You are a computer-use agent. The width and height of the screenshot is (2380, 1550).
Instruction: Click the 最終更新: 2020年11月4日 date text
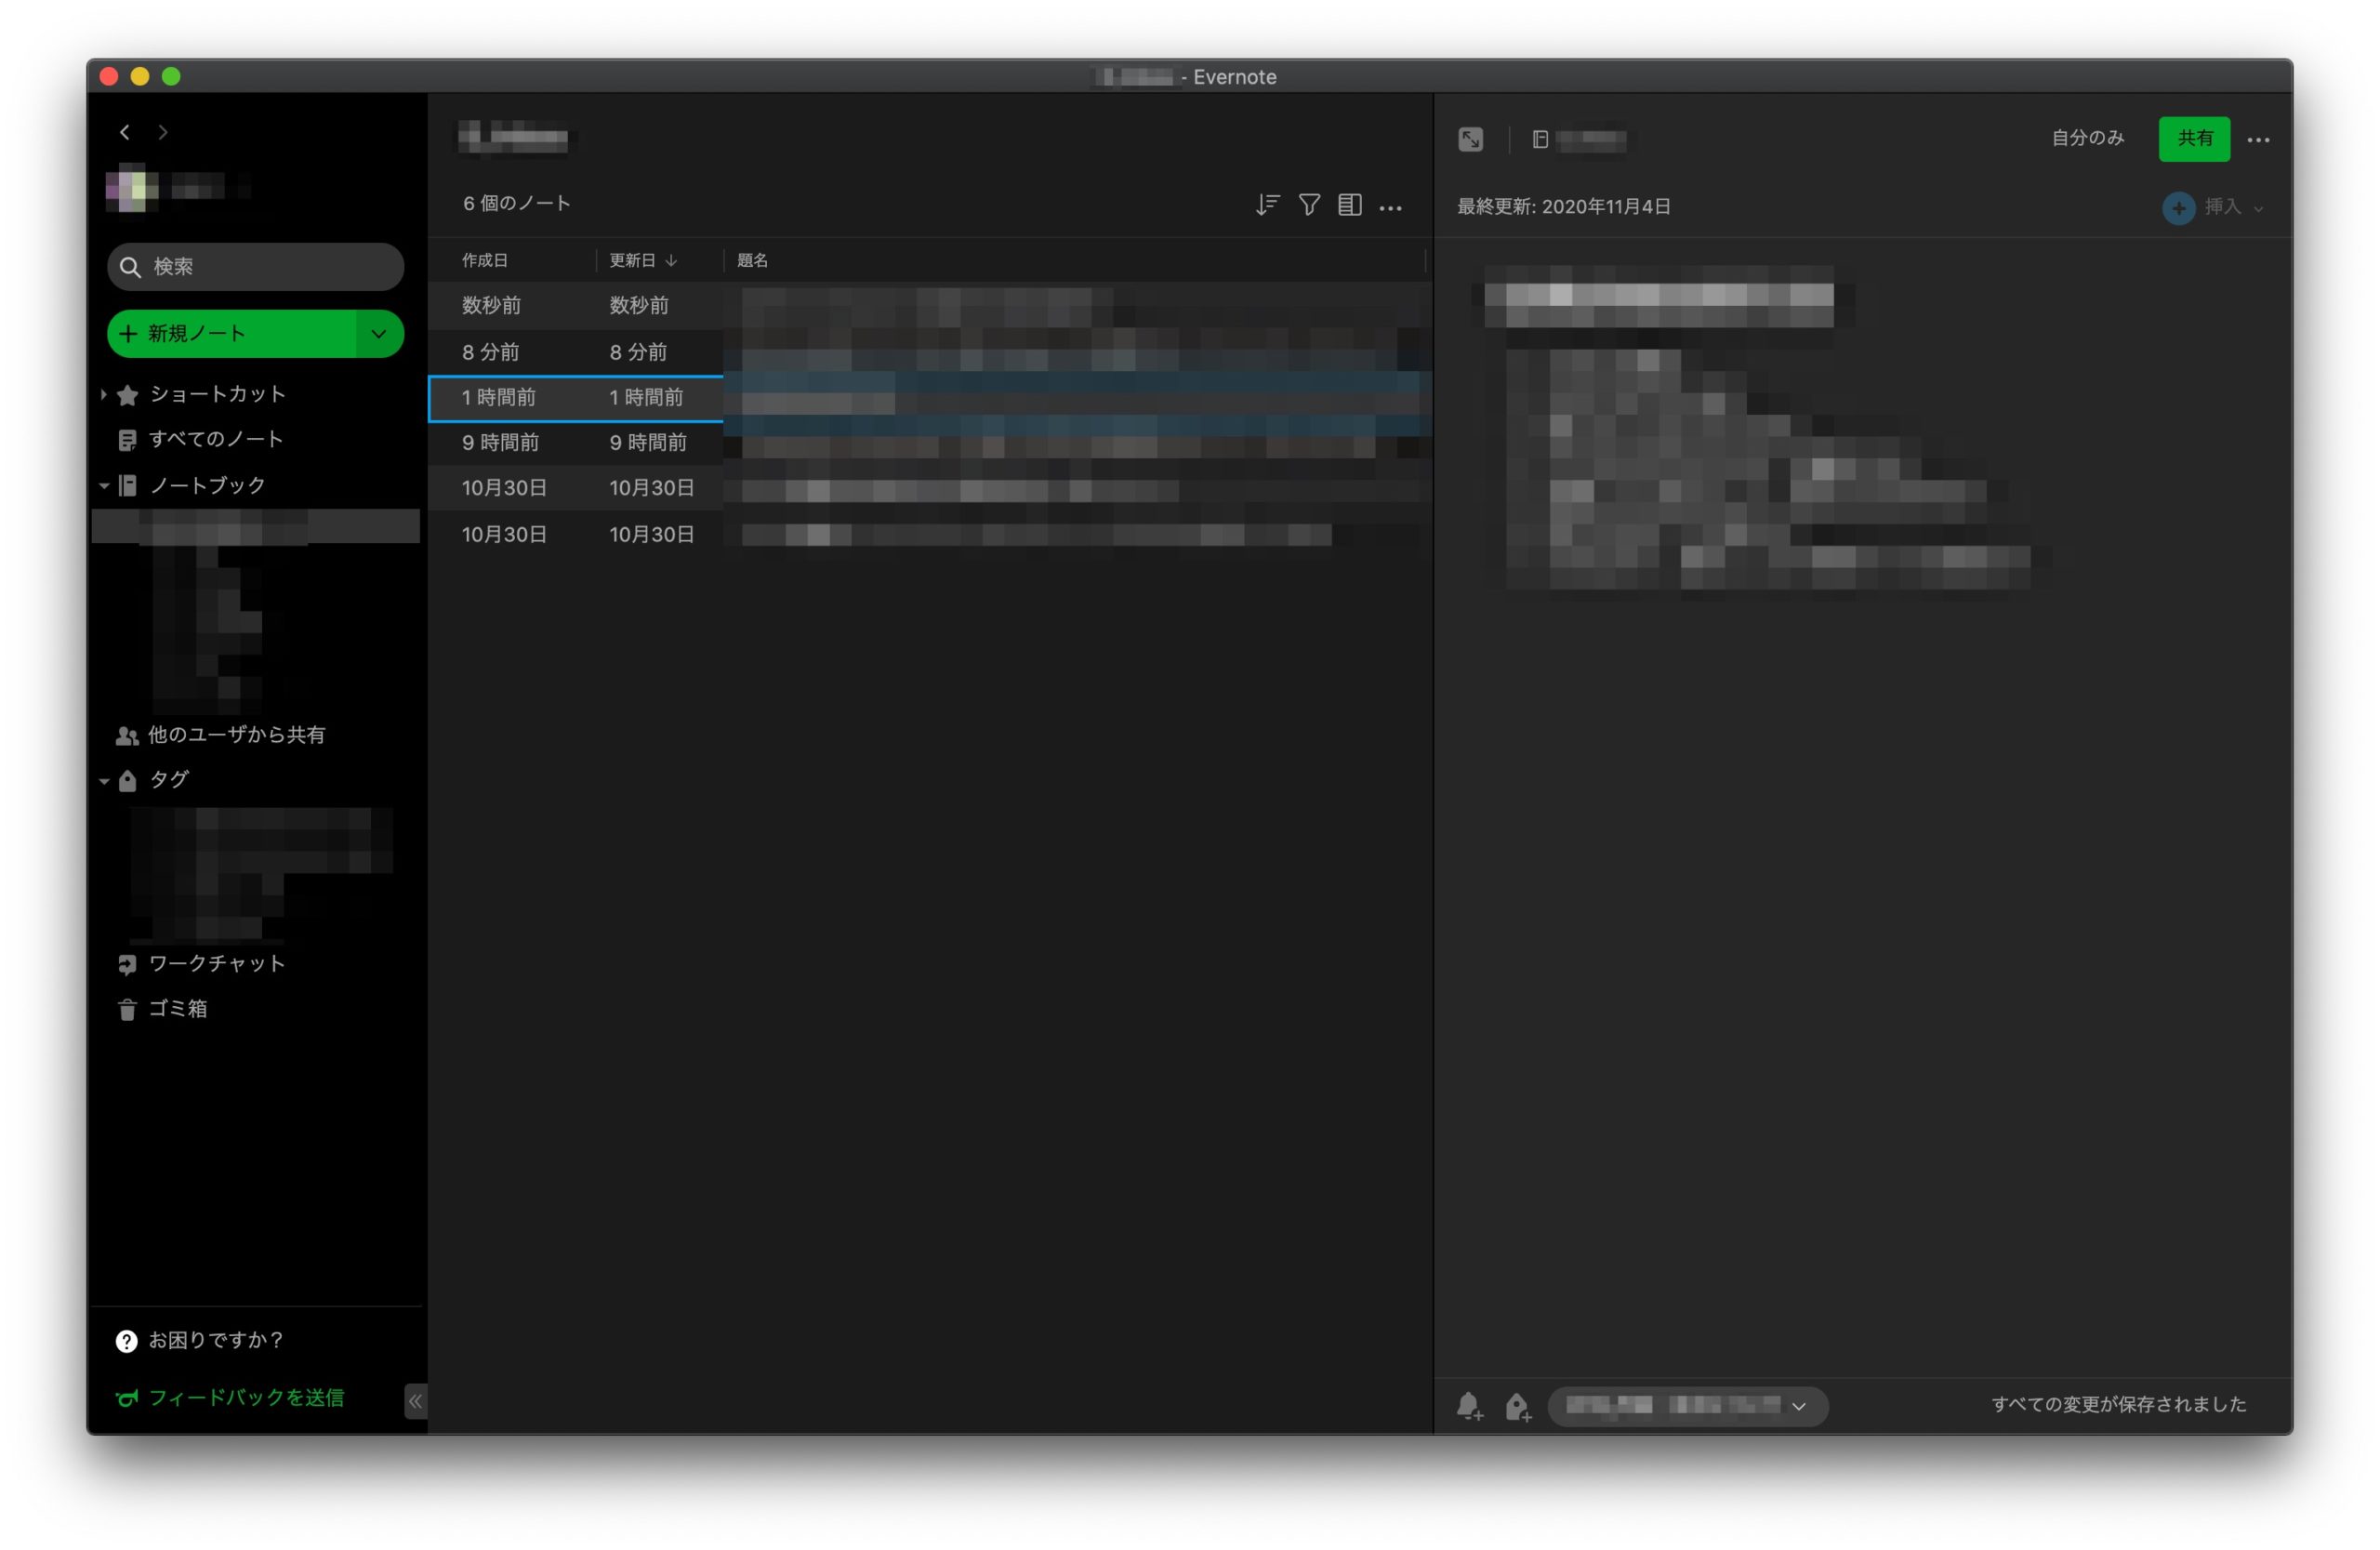(1563, 207)
